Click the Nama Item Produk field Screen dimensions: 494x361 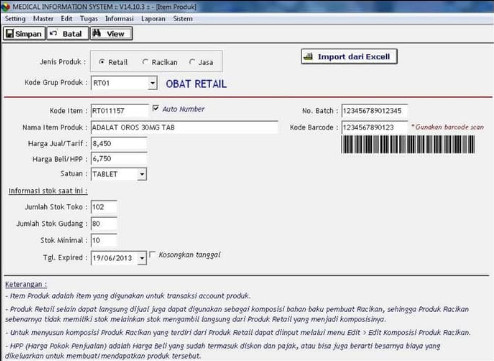(184, 127)
